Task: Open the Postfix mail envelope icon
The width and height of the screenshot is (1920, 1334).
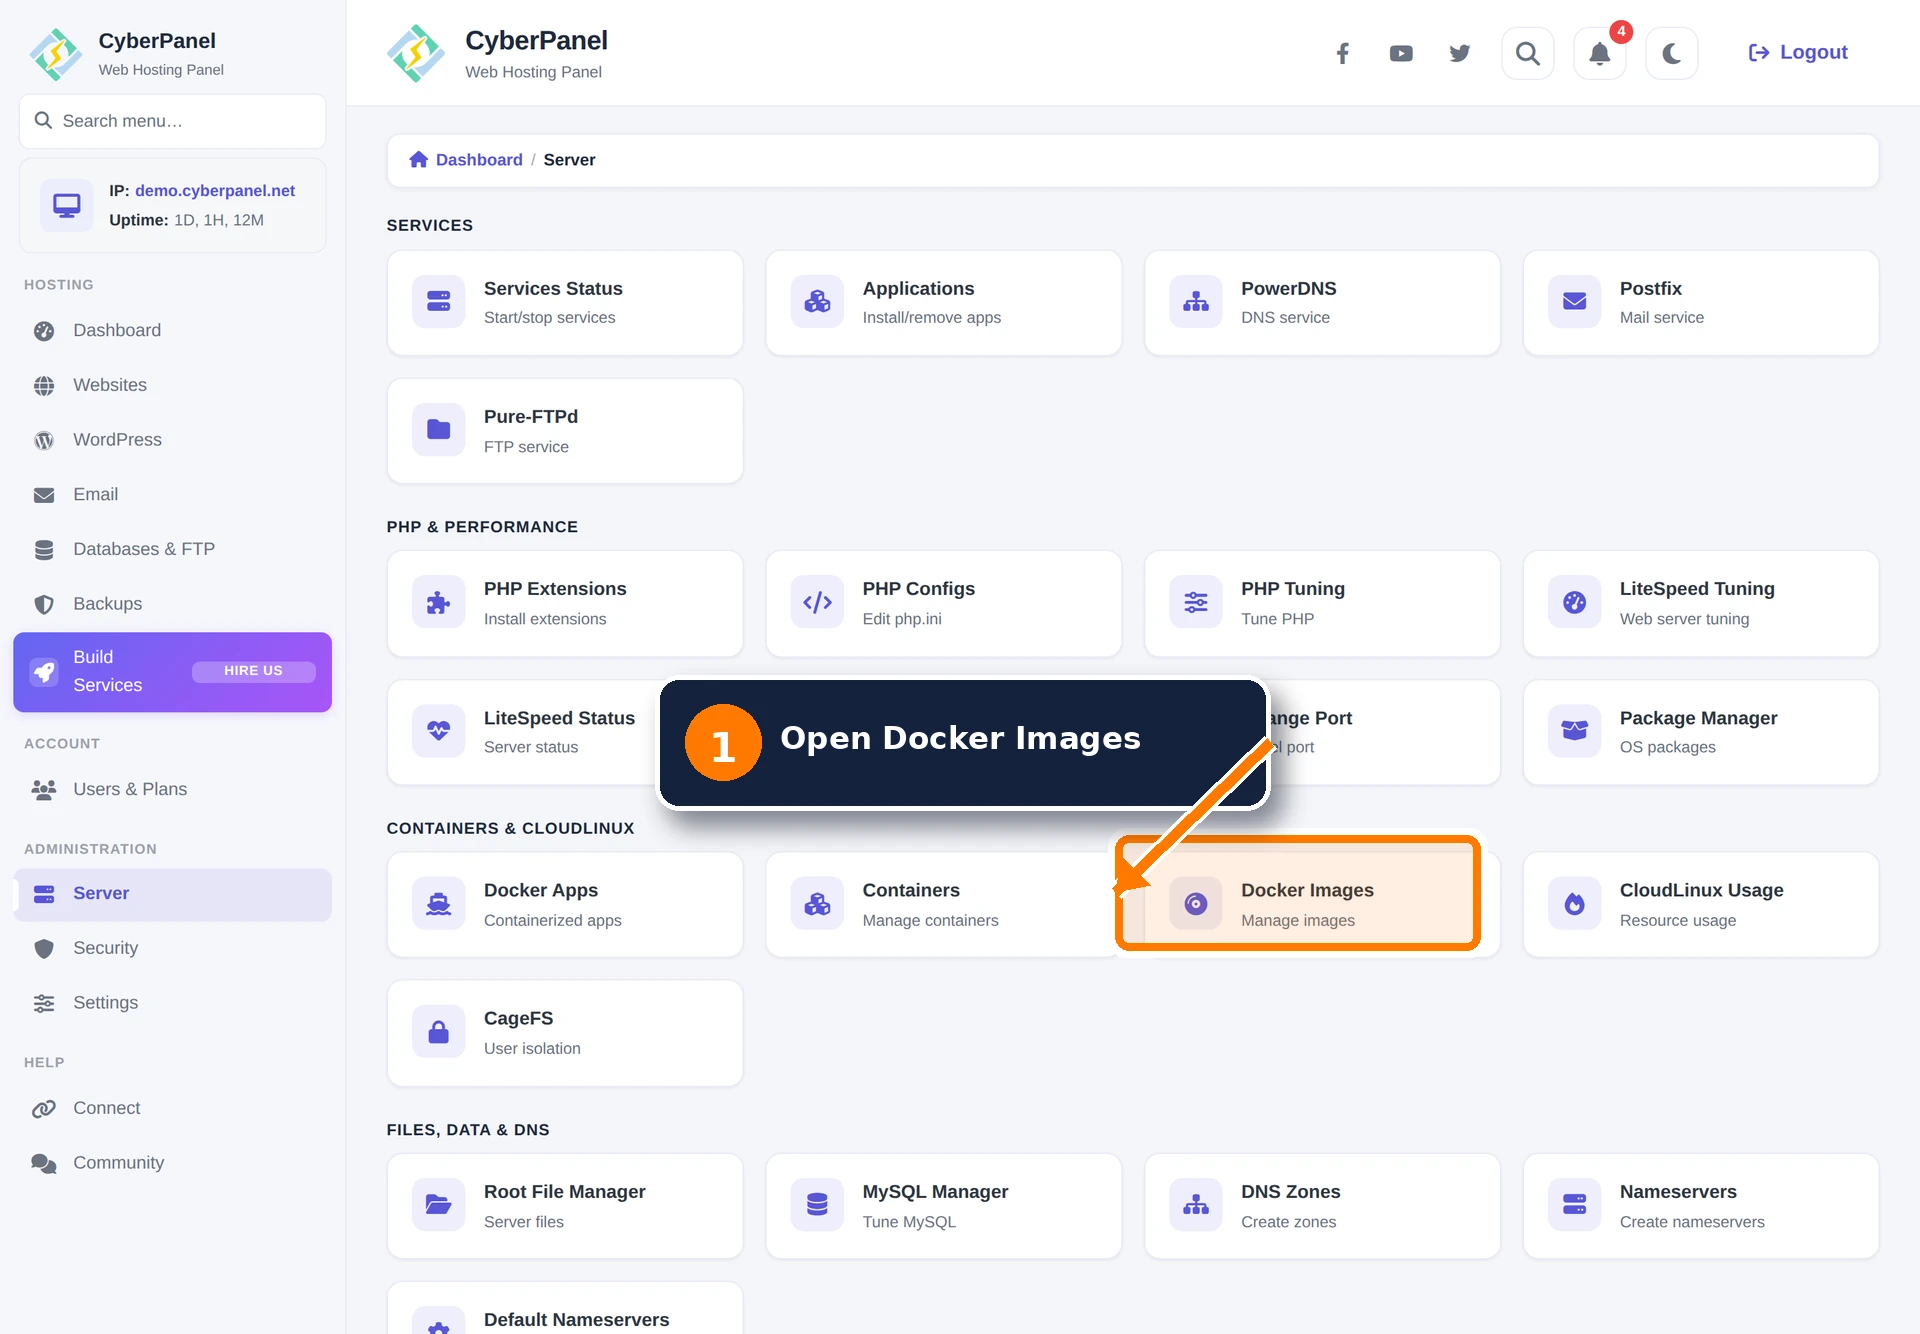Action: click(x=1575, y=302)
